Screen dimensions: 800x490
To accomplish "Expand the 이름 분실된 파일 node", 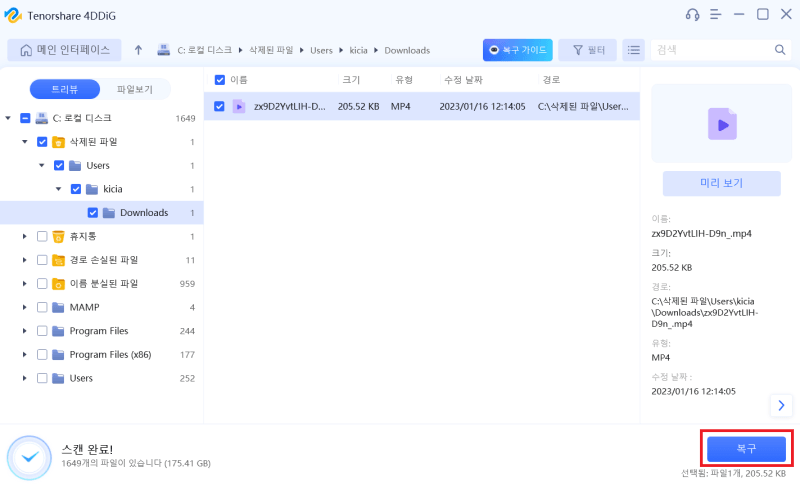I will coord(24,283).
